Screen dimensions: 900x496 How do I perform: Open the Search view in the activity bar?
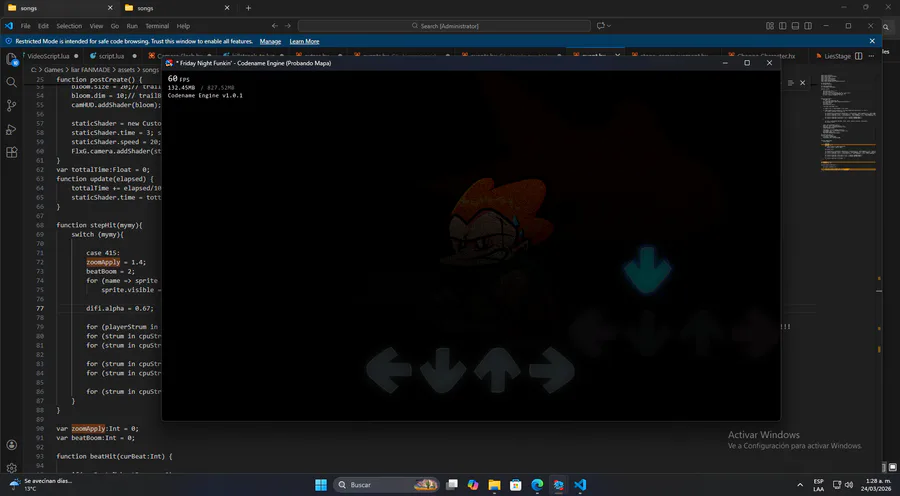11,82
